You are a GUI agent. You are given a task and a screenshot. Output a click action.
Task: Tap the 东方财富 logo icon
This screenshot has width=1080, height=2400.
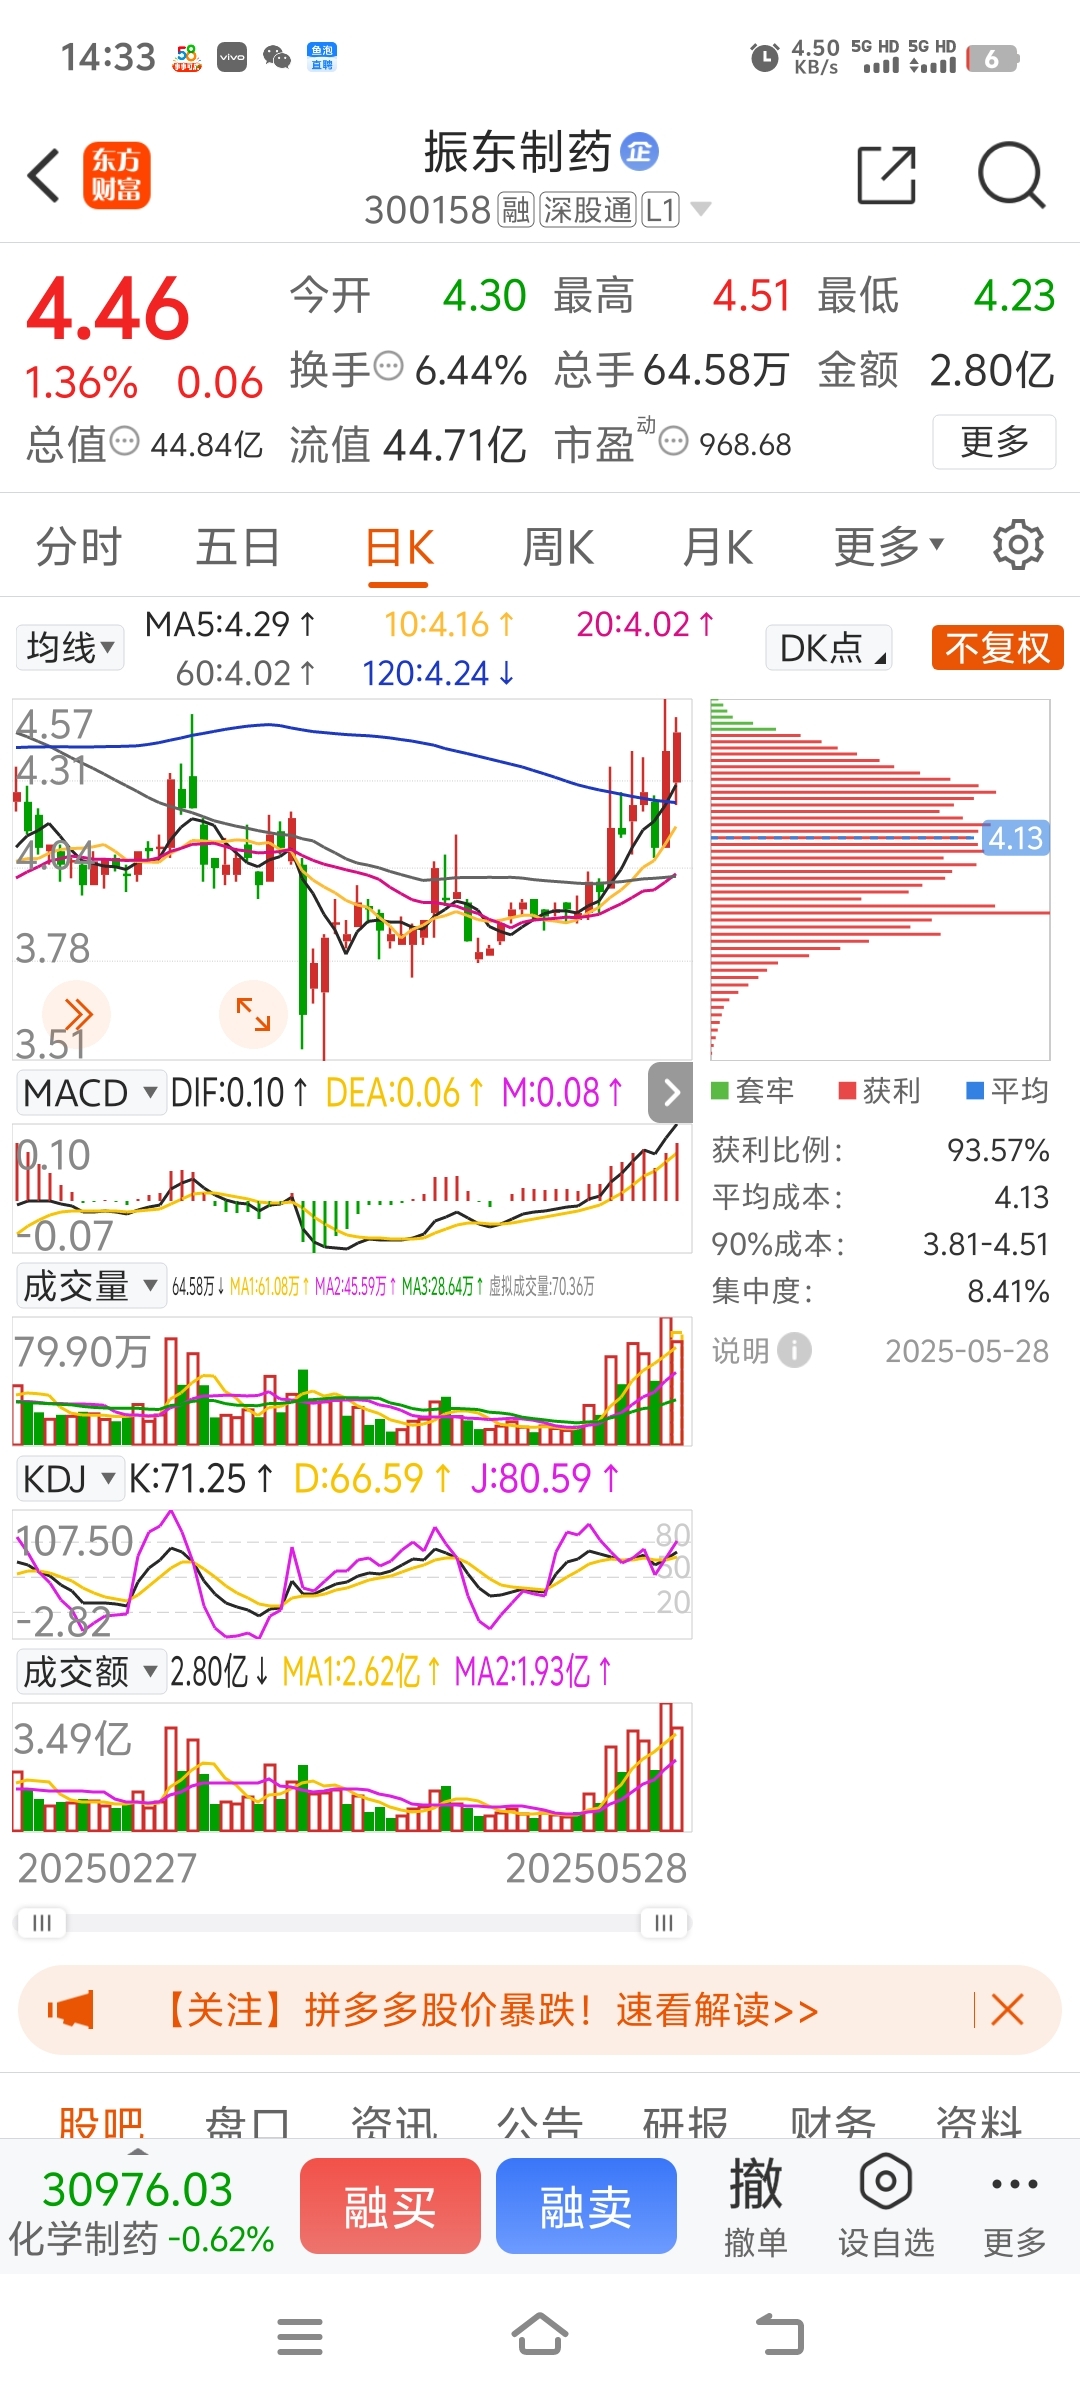116,175
